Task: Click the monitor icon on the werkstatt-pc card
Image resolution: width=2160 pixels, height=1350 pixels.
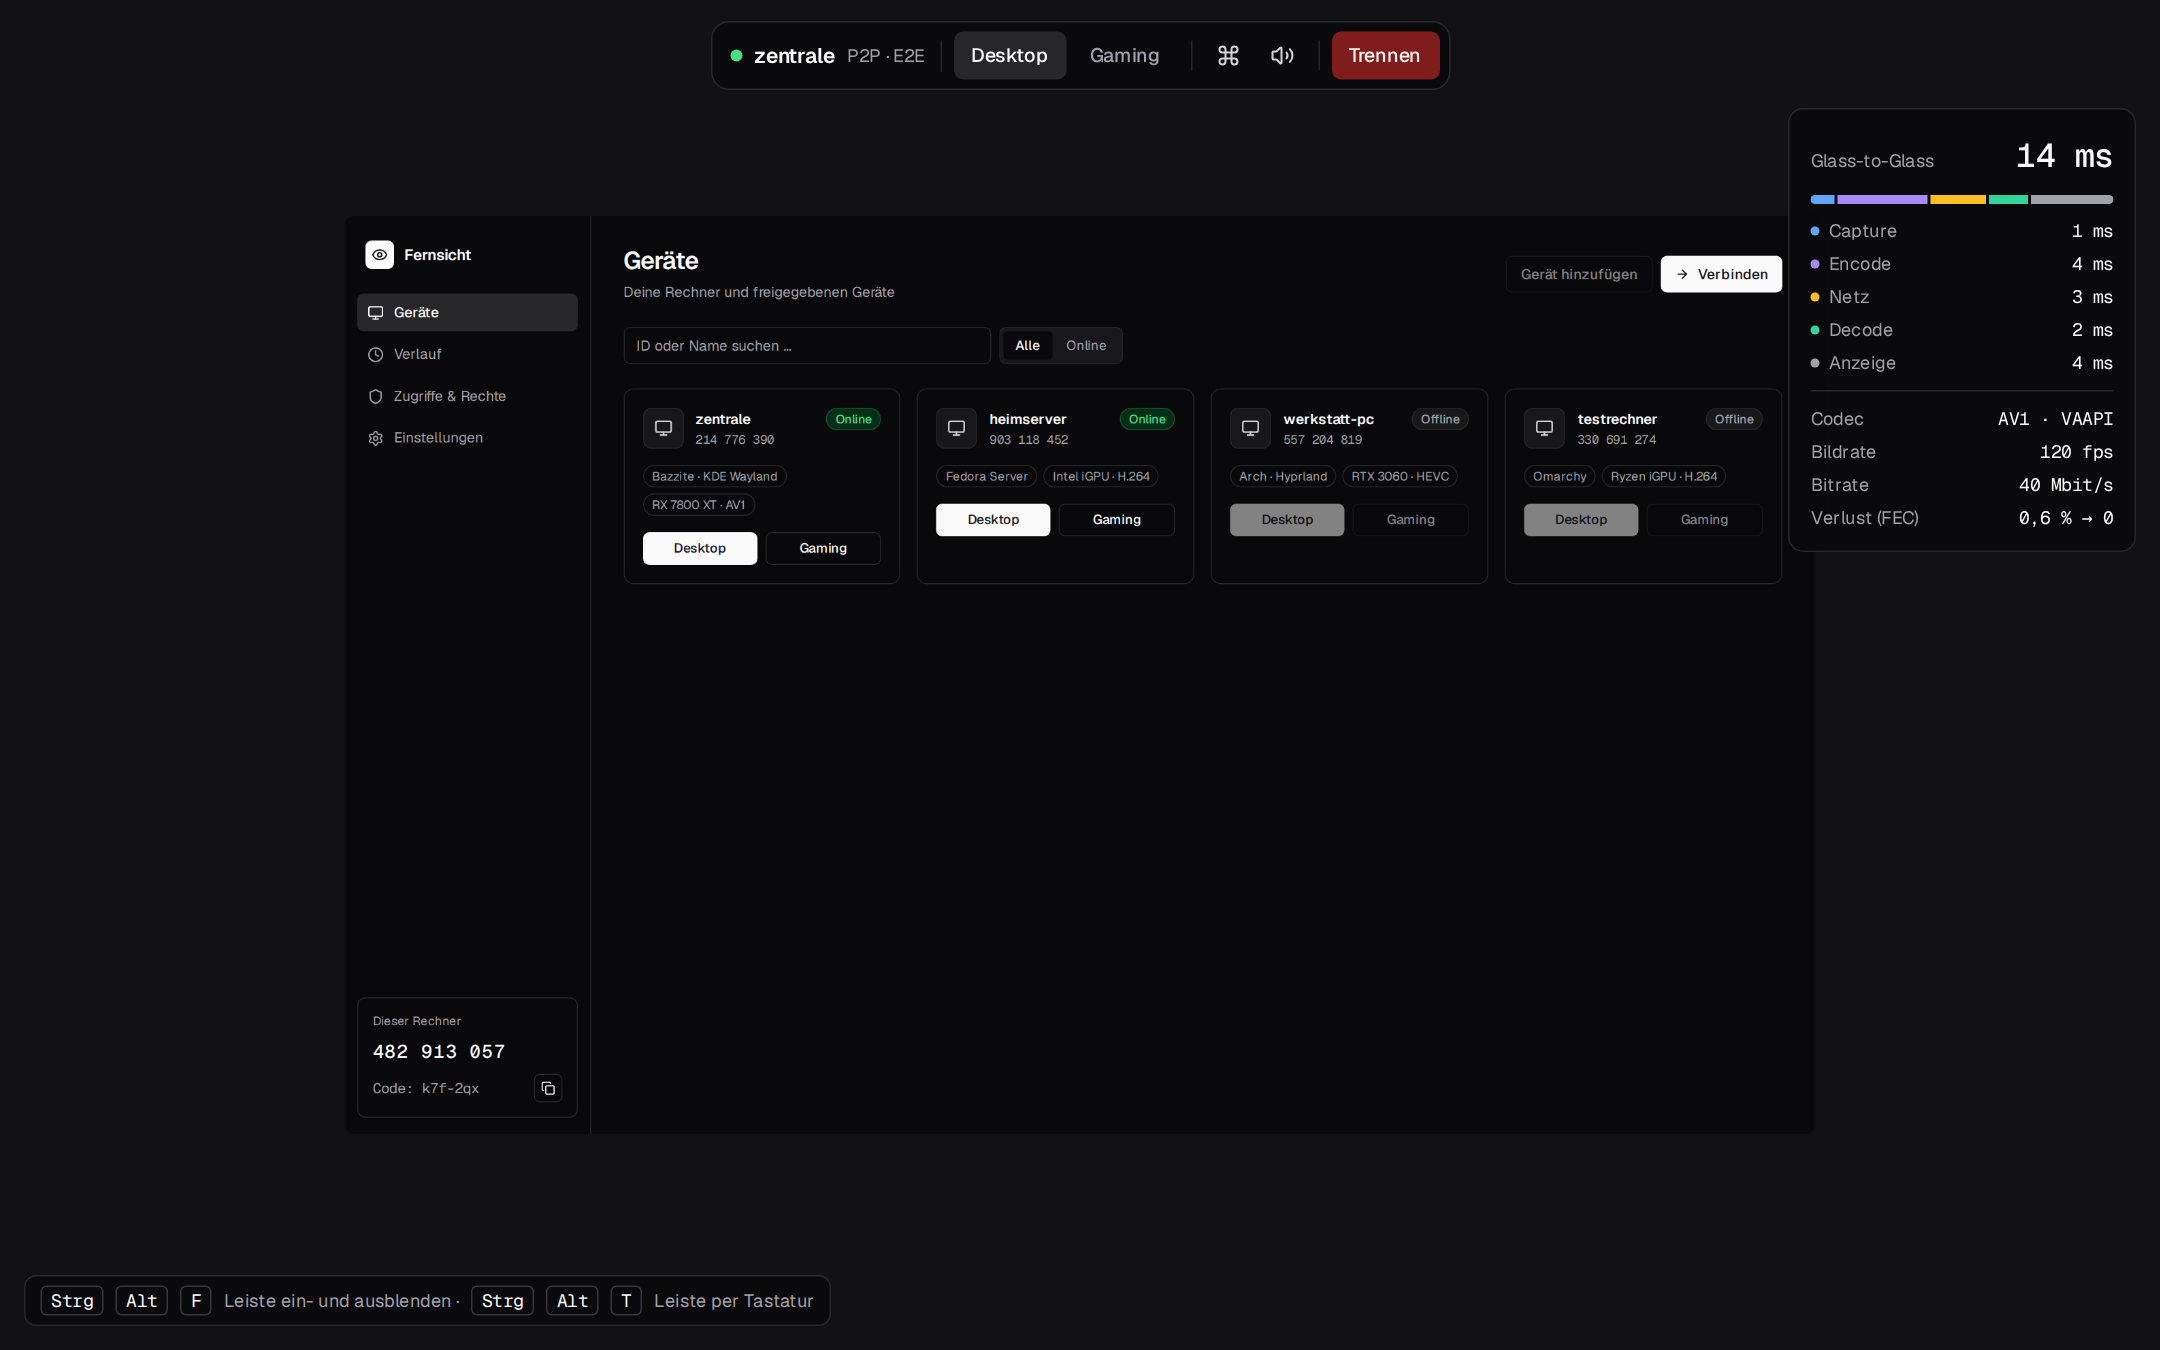Action: click(x=1250, y=428)
